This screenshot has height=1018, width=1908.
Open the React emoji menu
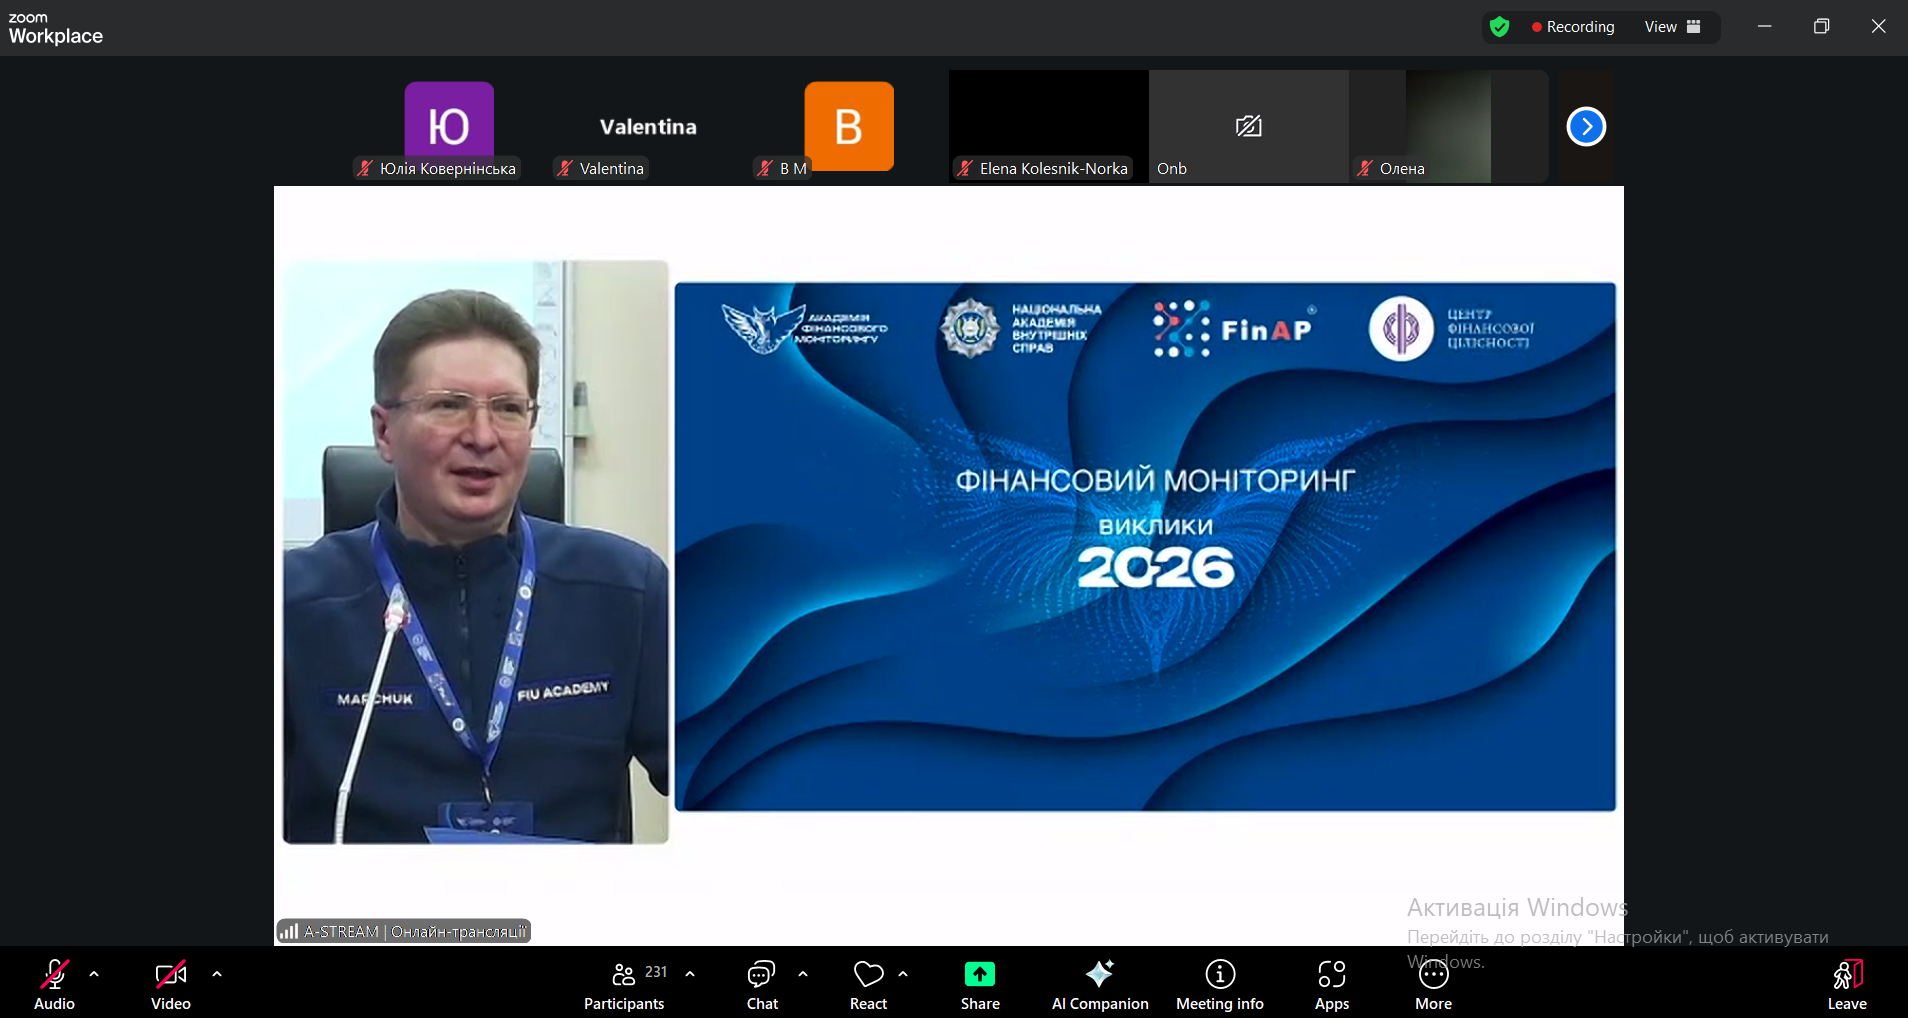(x=868, y=985)
